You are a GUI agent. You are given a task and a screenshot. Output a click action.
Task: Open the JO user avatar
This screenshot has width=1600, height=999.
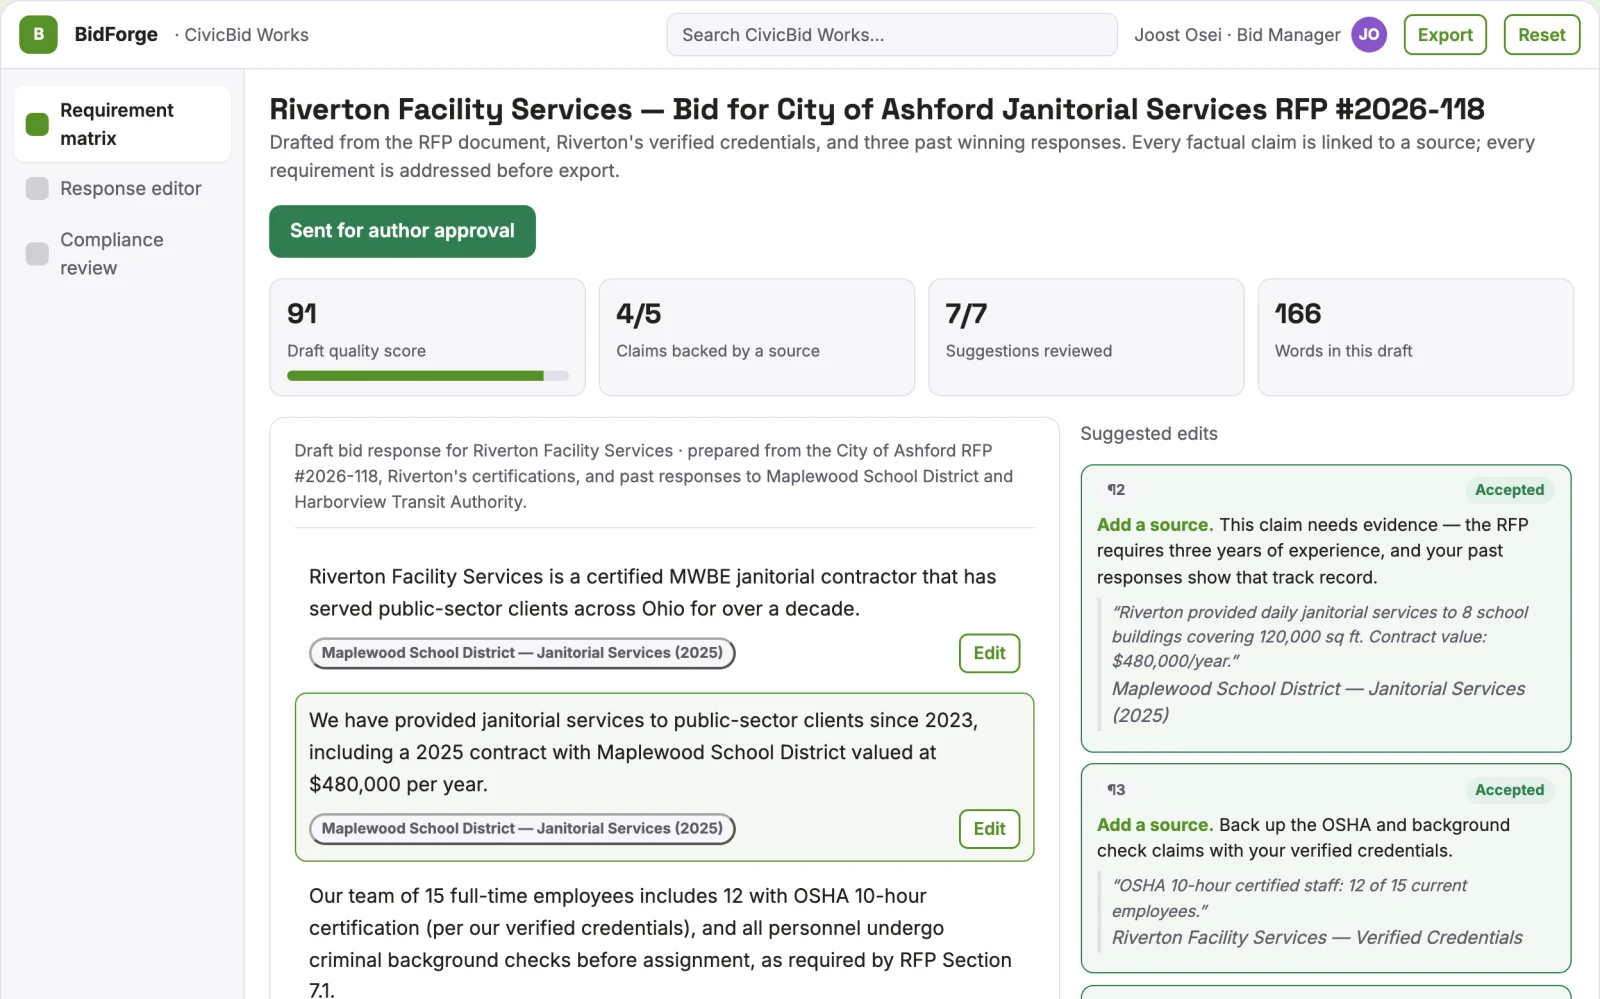click(1369, 35)
